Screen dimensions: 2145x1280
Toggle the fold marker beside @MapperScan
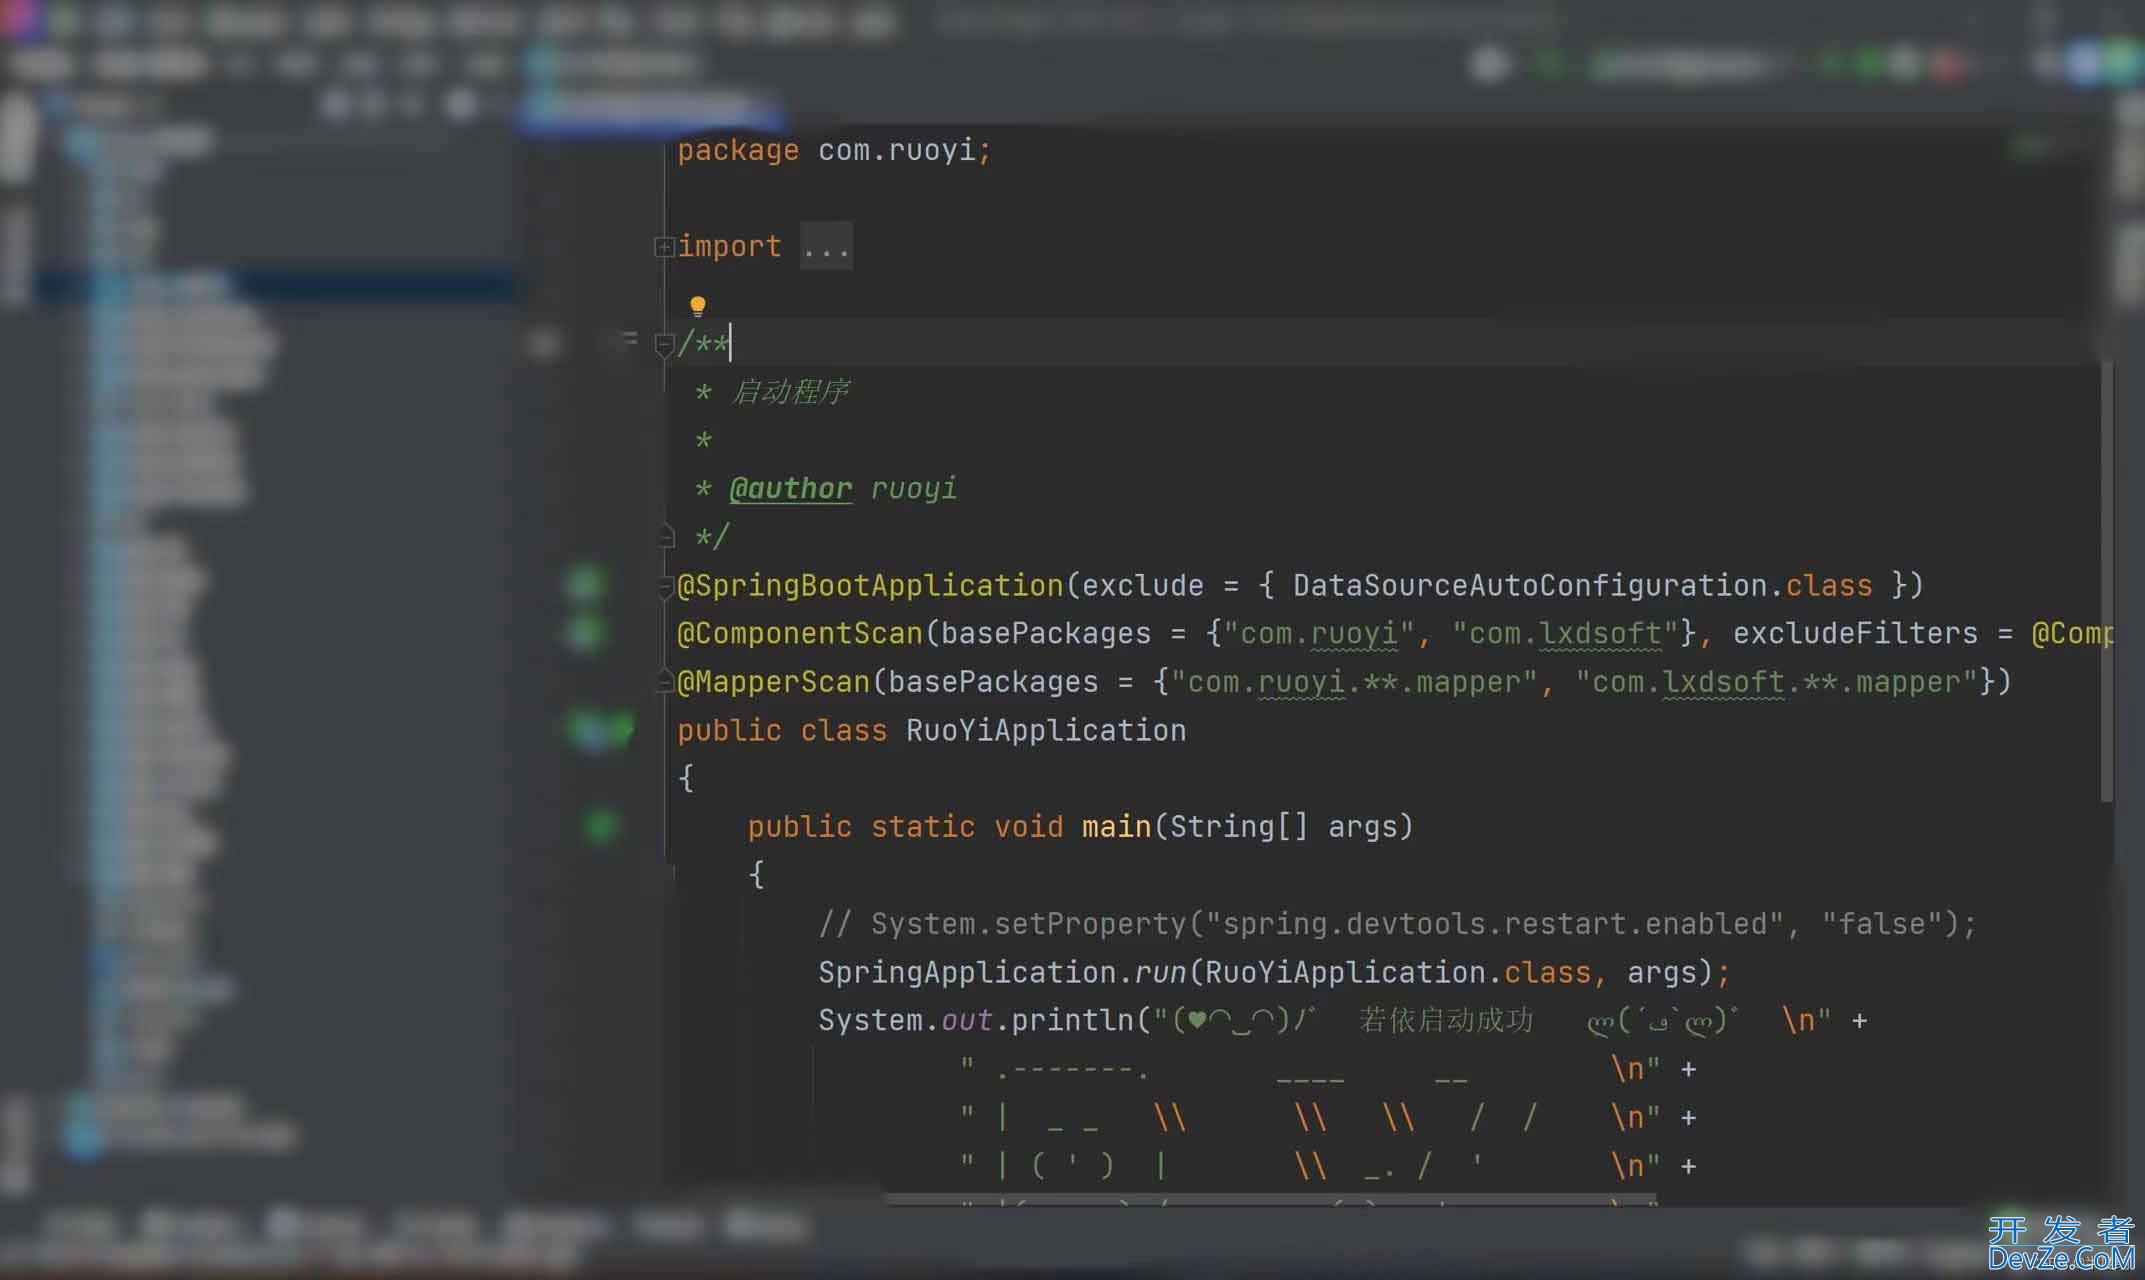pyautogui.click(x=665, y=683)
